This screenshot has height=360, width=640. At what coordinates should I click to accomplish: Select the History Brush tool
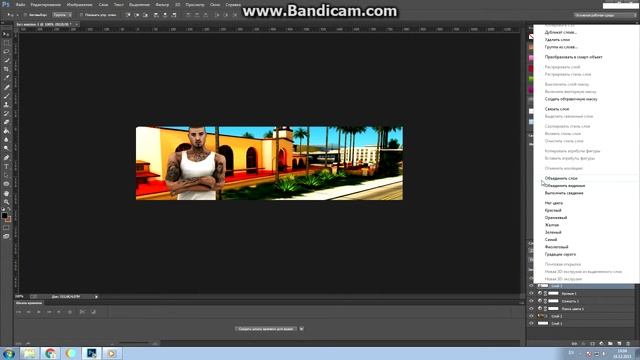tap(6, 113)
